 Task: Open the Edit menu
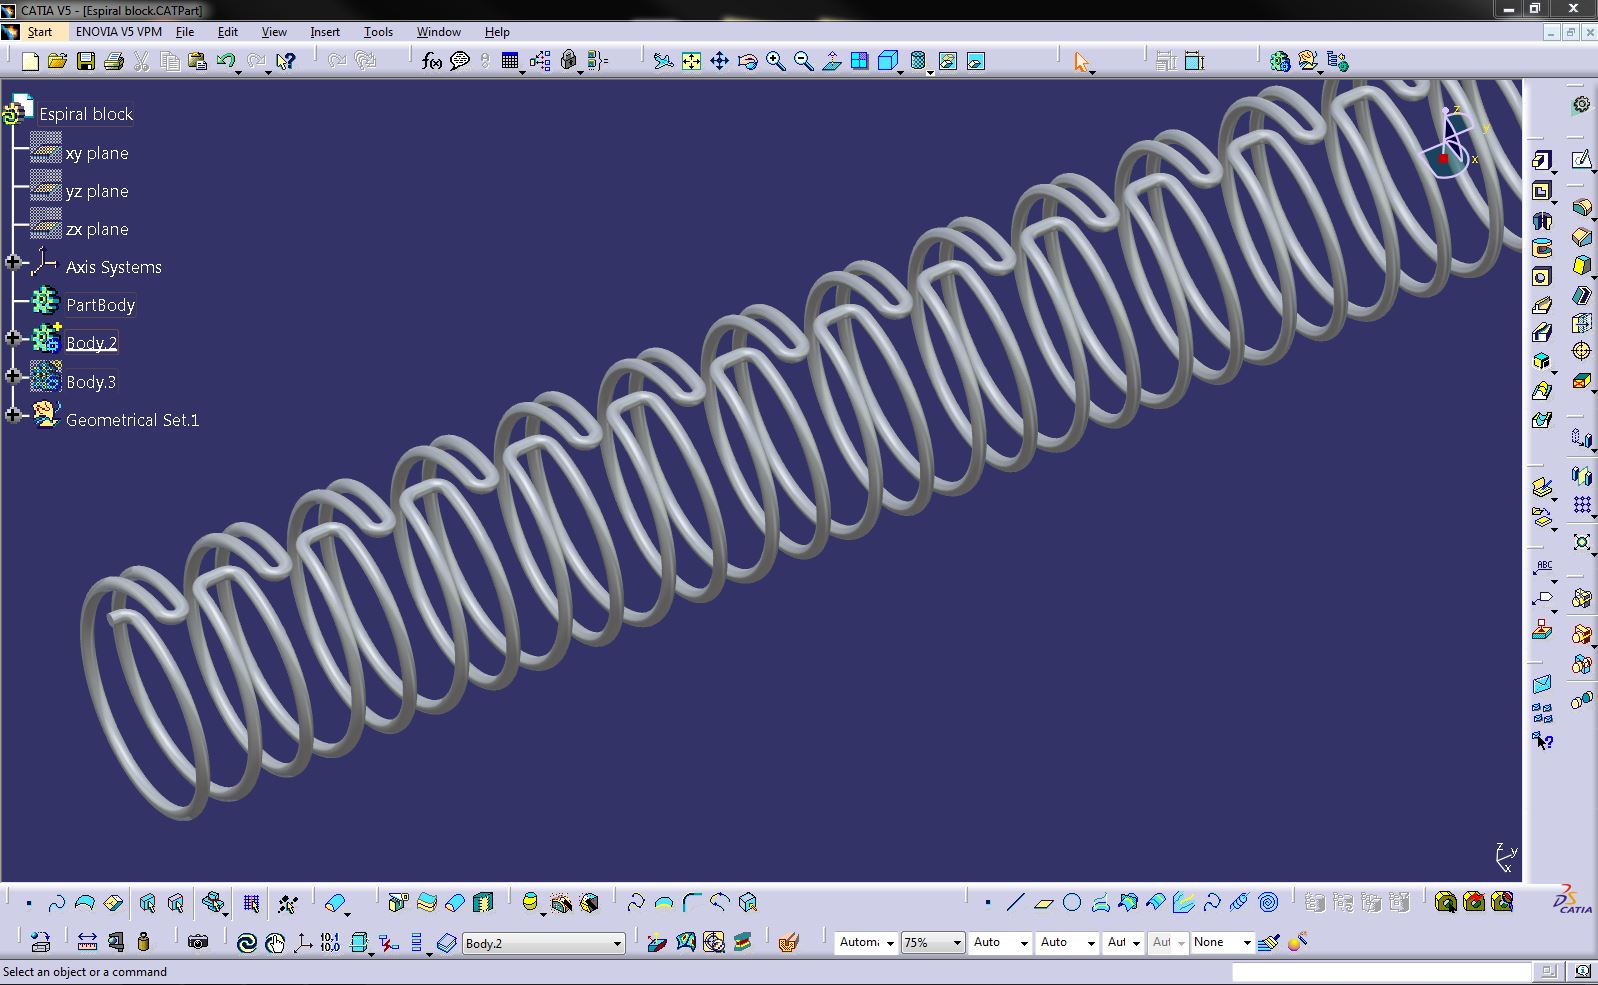click(x=228, y=32)
